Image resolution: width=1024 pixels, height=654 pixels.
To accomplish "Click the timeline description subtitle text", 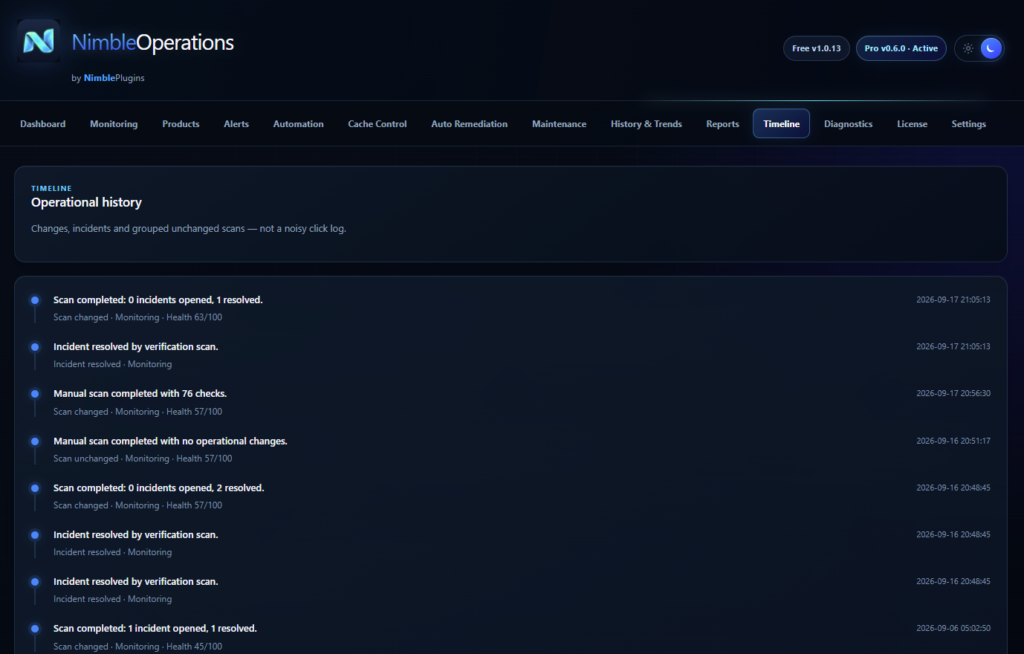I will 189,229.
